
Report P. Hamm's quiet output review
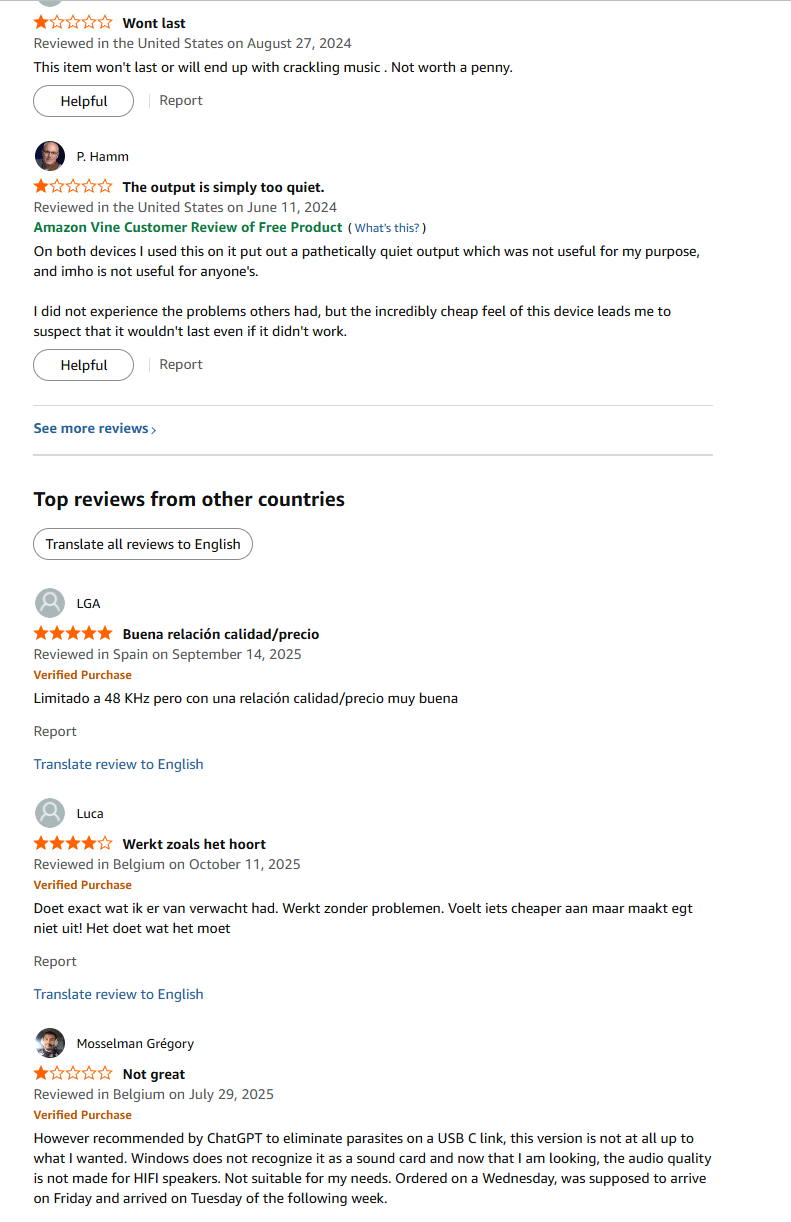coord(181,364)
